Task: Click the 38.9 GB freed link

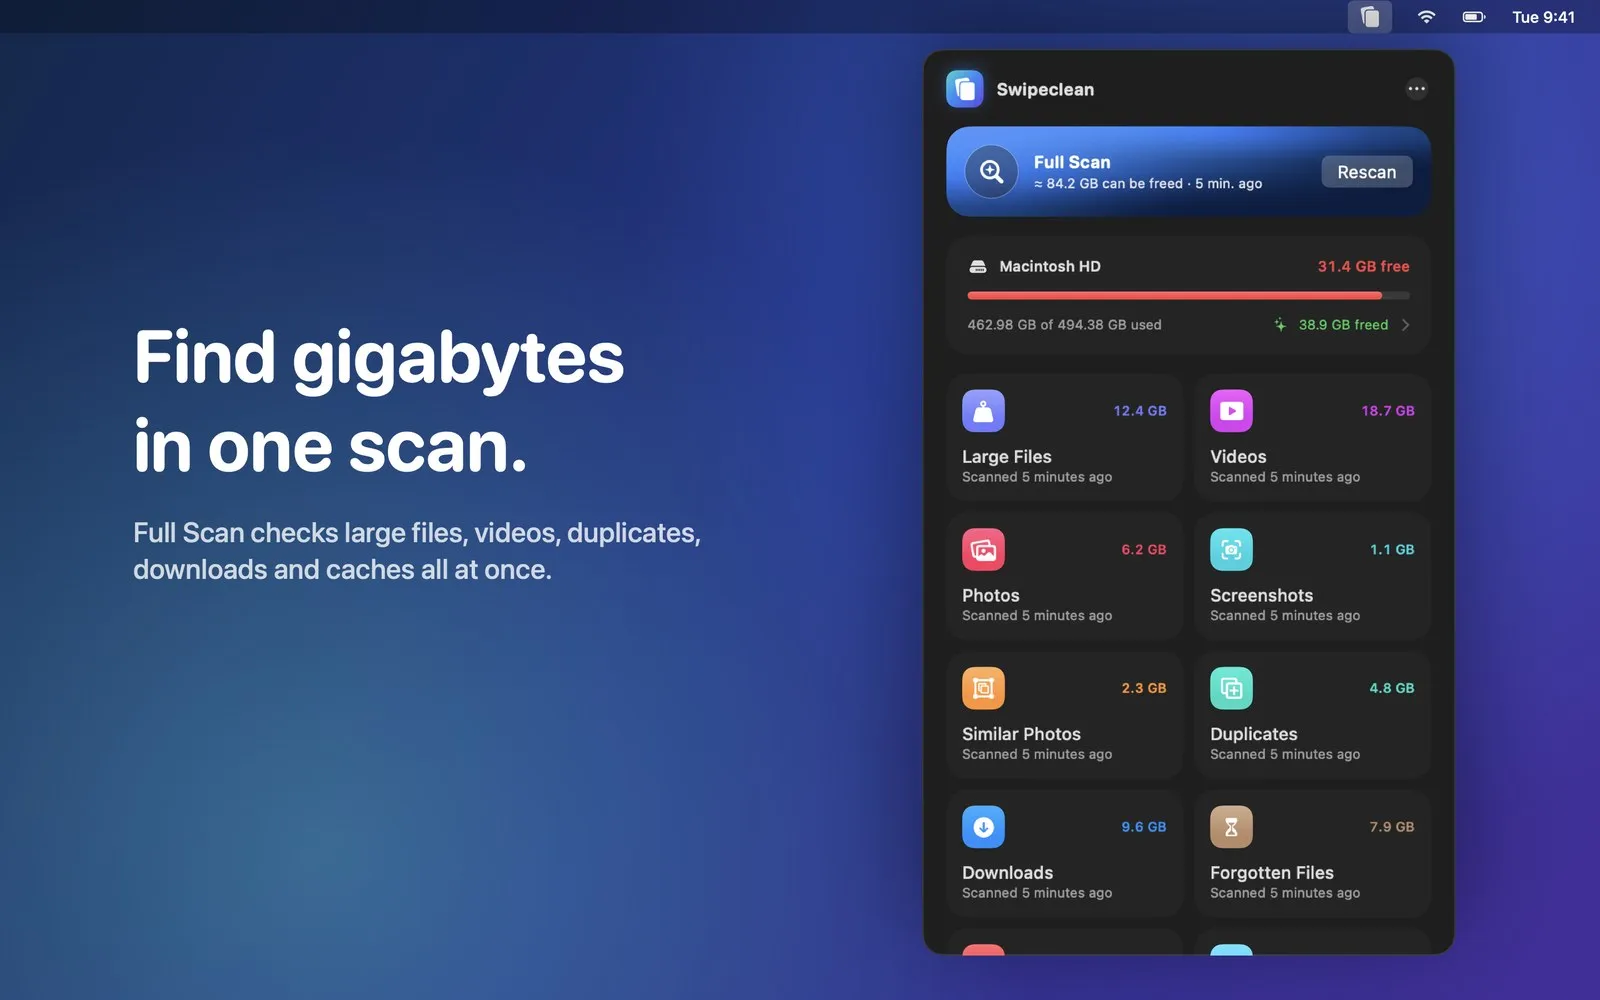Action: coord(1343,325)
